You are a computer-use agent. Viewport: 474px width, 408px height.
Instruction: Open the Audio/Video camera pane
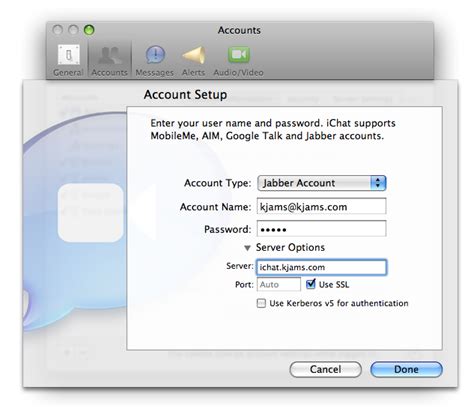coord(239,61)
